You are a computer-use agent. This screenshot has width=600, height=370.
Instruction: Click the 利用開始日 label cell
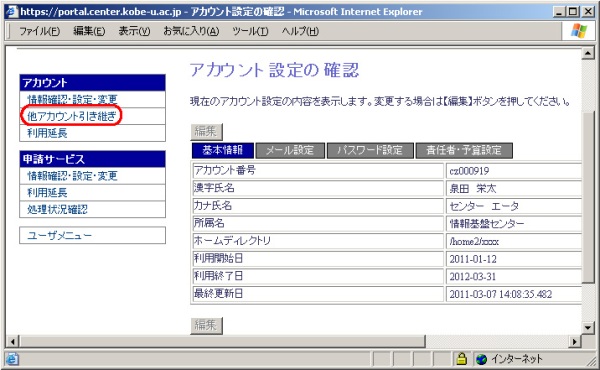pos(318,258)
